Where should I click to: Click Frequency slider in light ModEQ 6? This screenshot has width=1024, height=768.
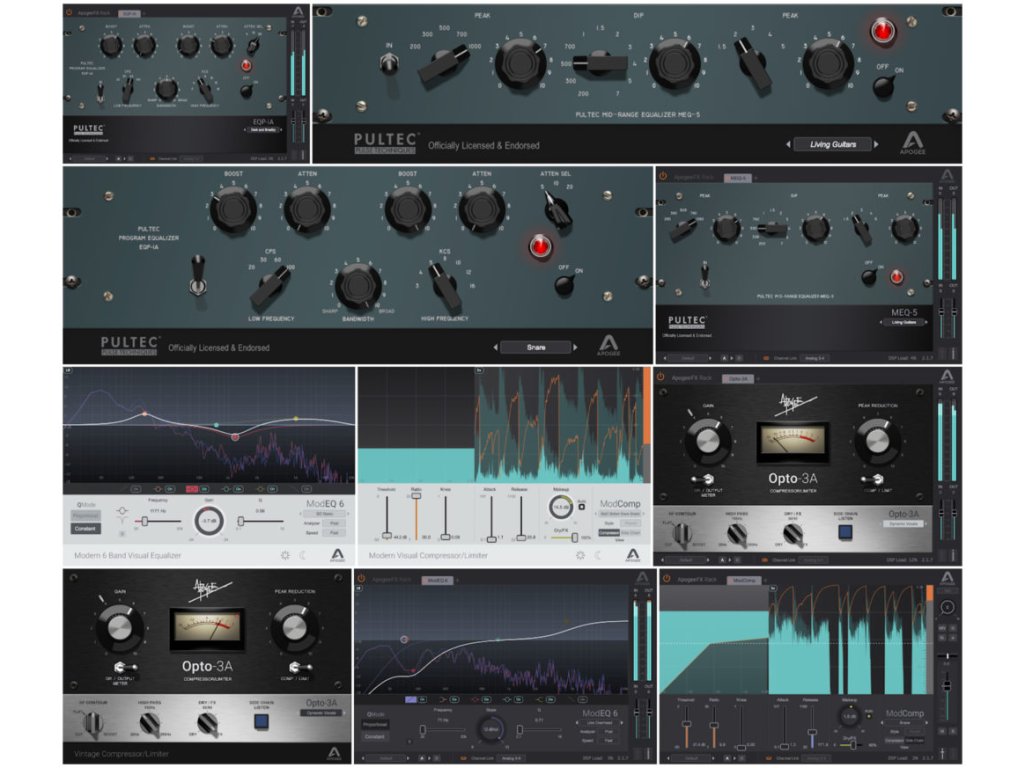(157, 521)
